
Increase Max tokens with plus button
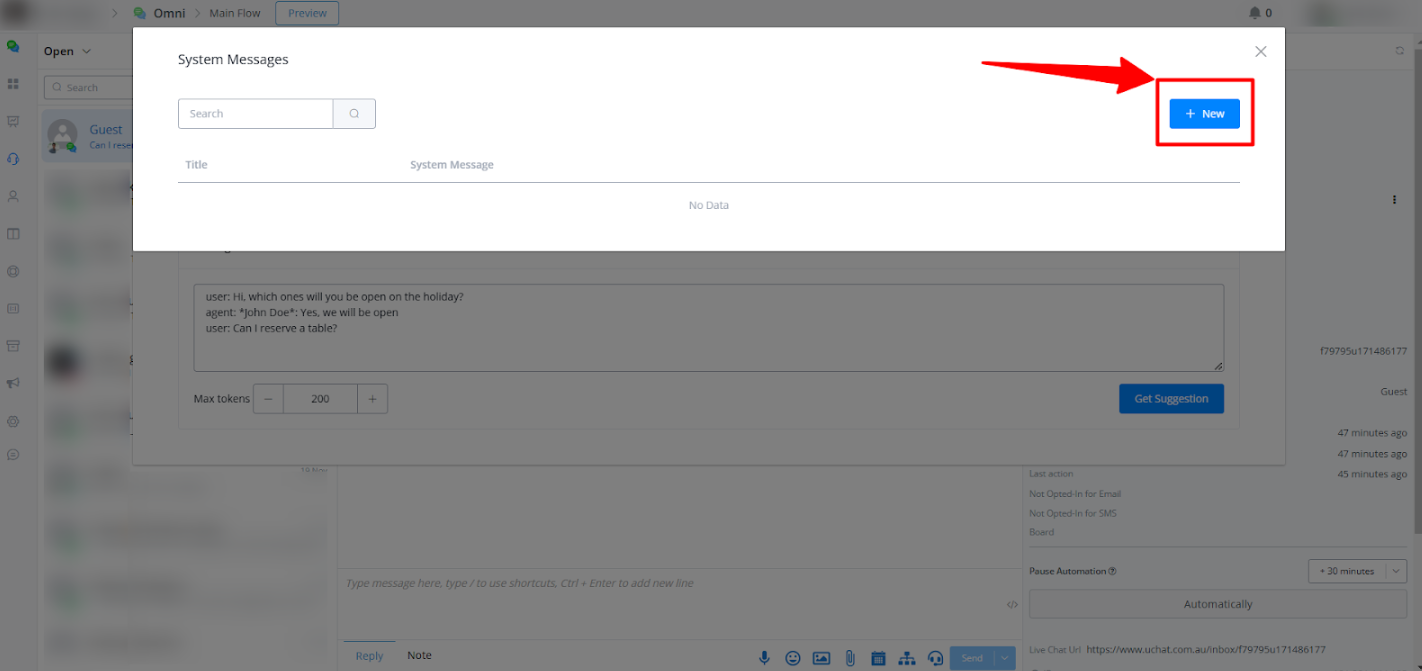372,399
